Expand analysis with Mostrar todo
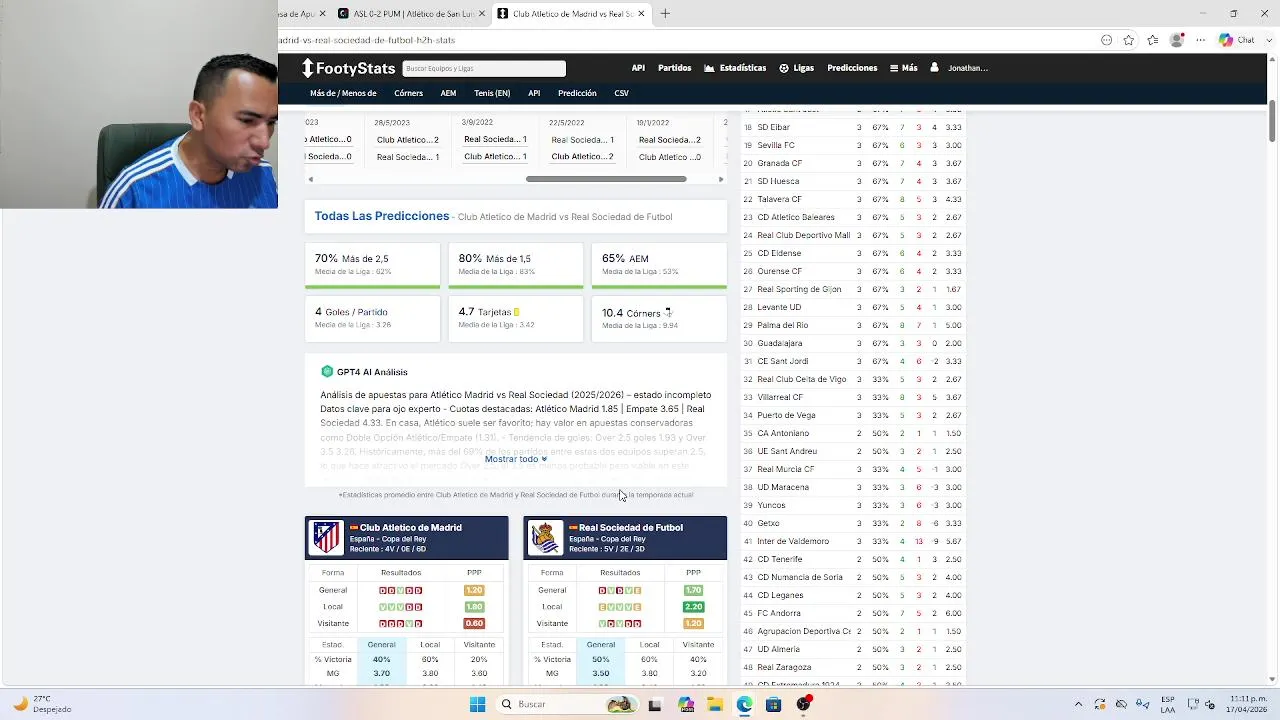Viewport: 1280px width, 720px height. (x=516, y=459)
